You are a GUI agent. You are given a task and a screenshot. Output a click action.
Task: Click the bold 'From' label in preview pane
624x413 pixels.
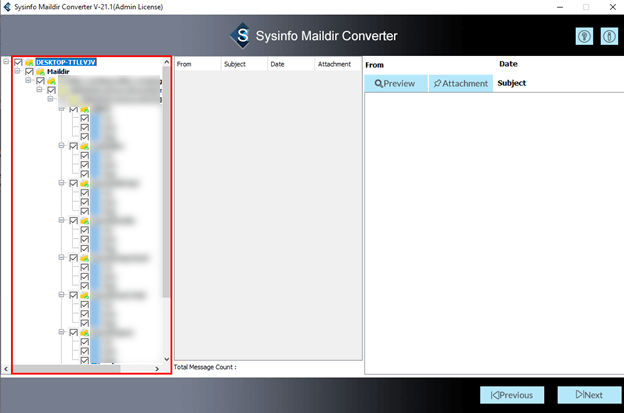(x=374, y=65)
